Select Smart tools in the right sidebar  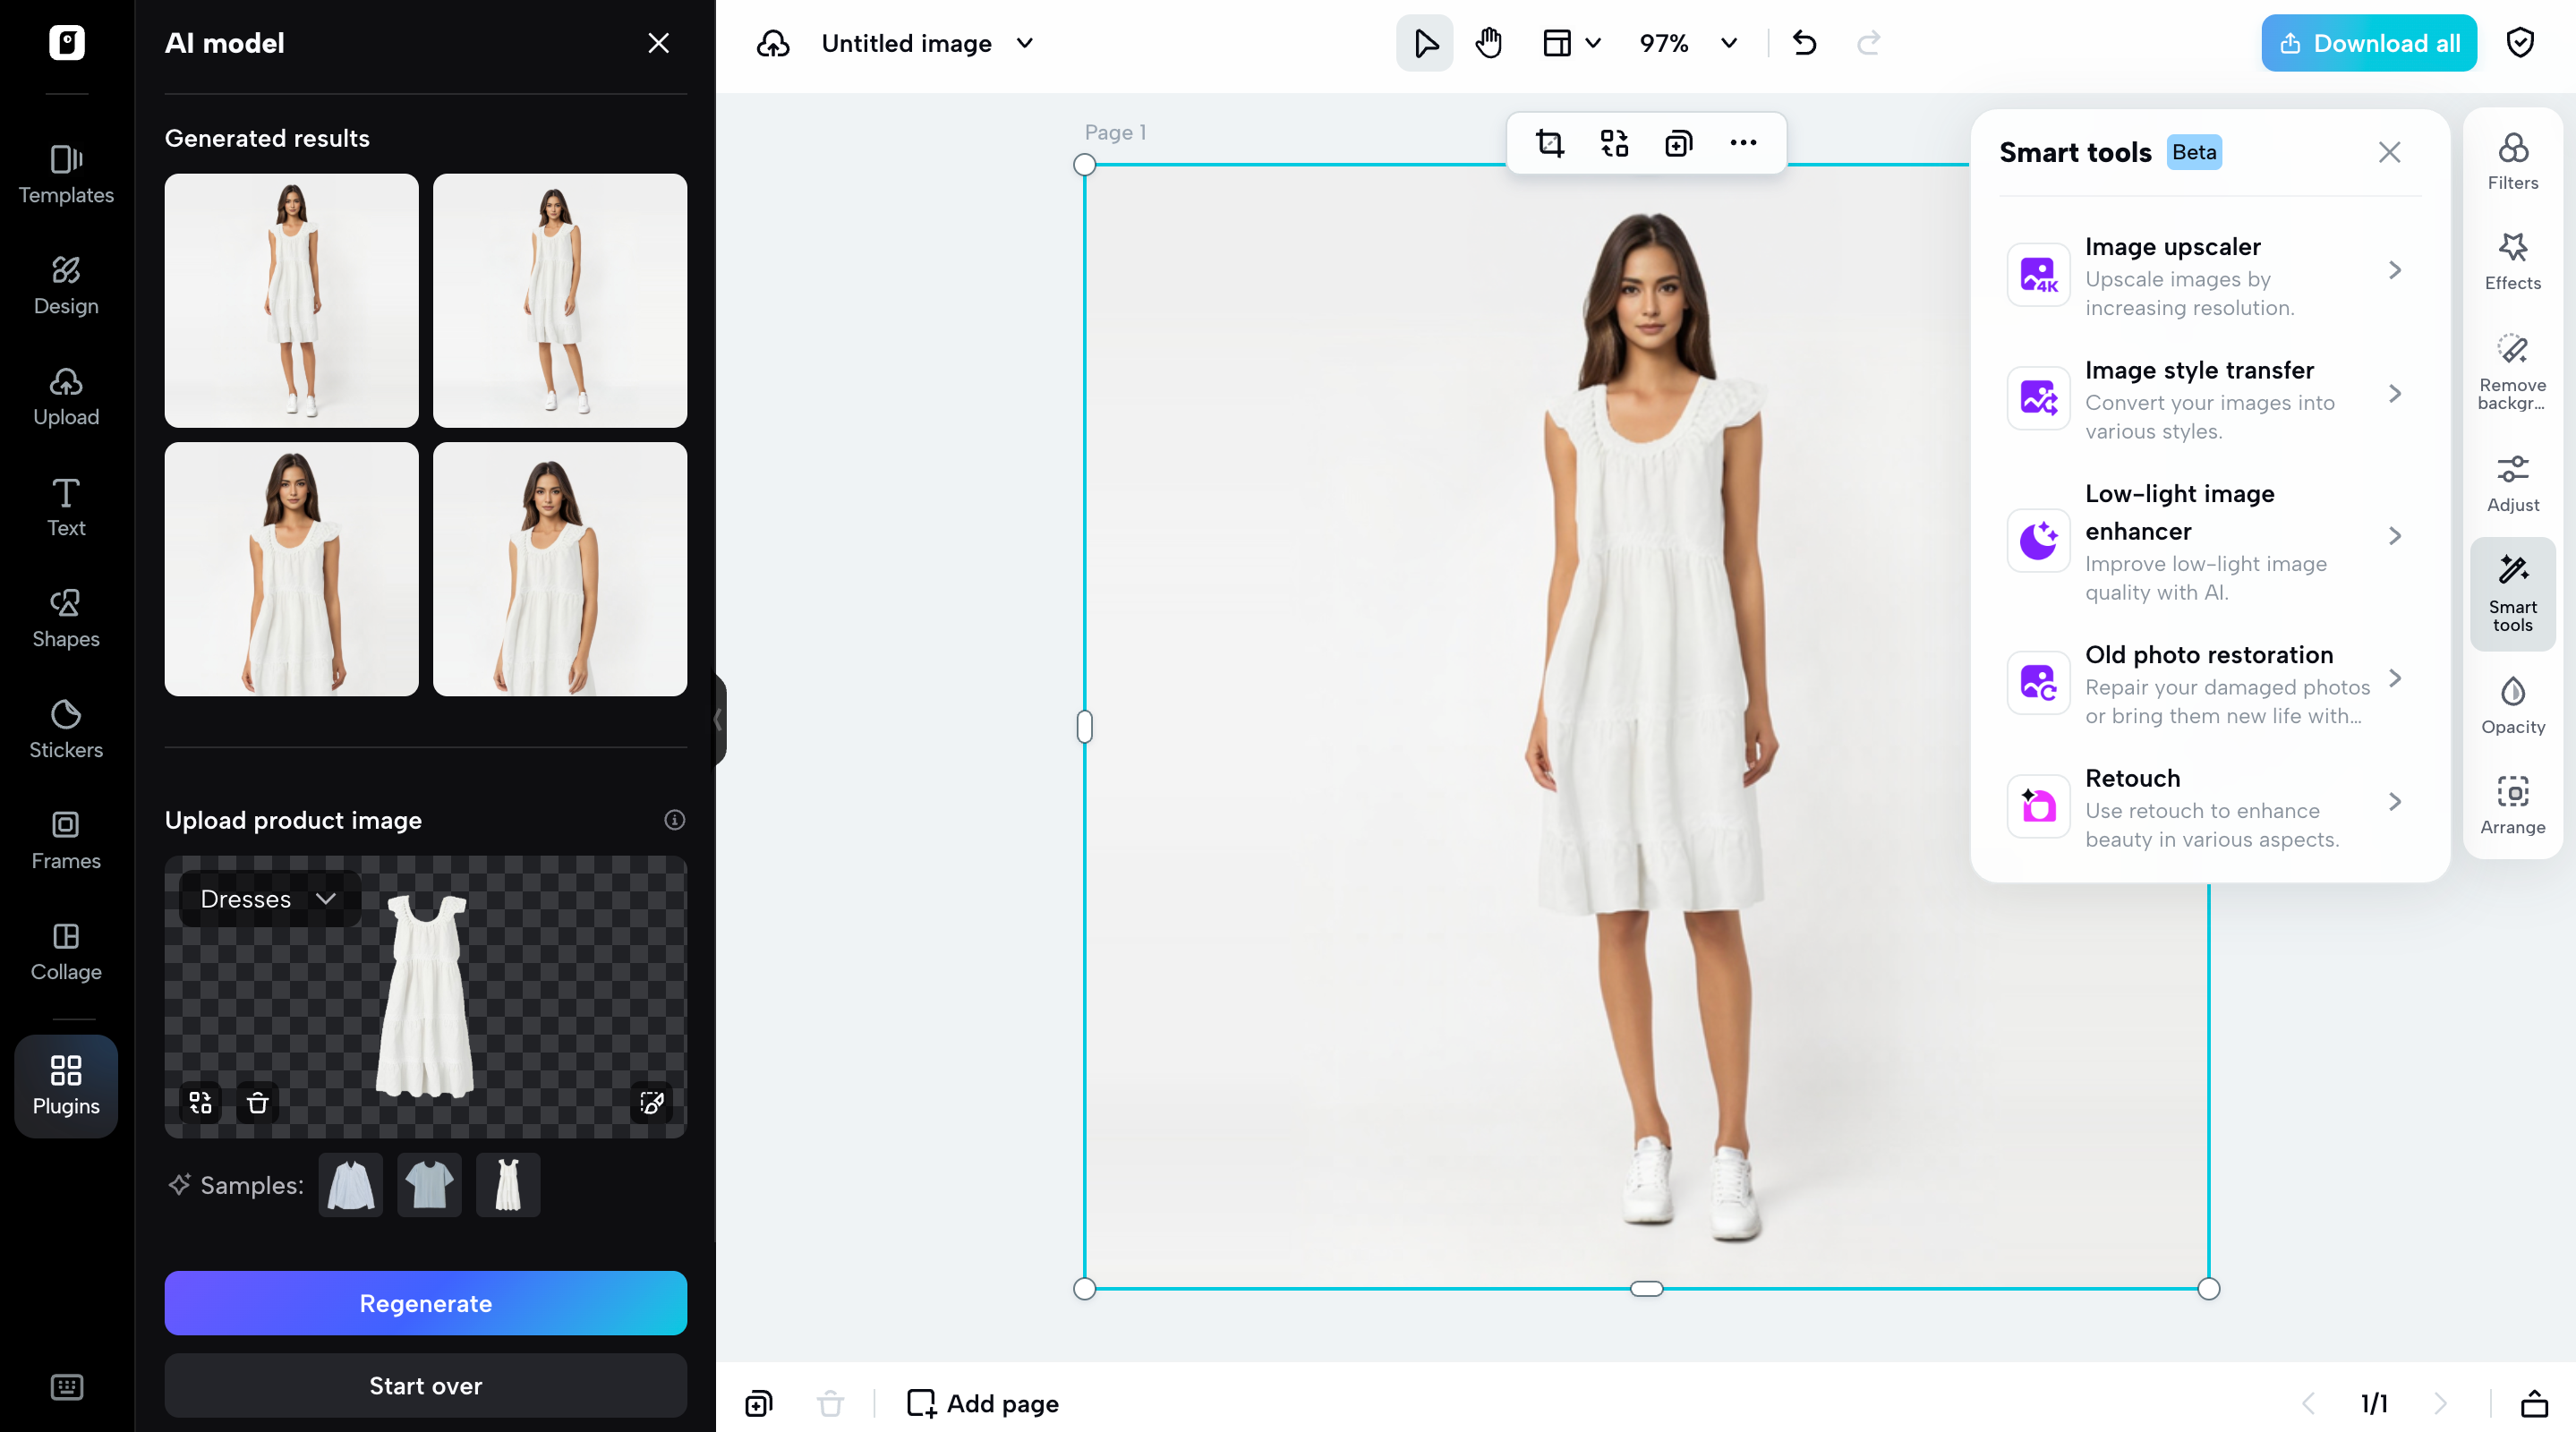[2513, 593]
